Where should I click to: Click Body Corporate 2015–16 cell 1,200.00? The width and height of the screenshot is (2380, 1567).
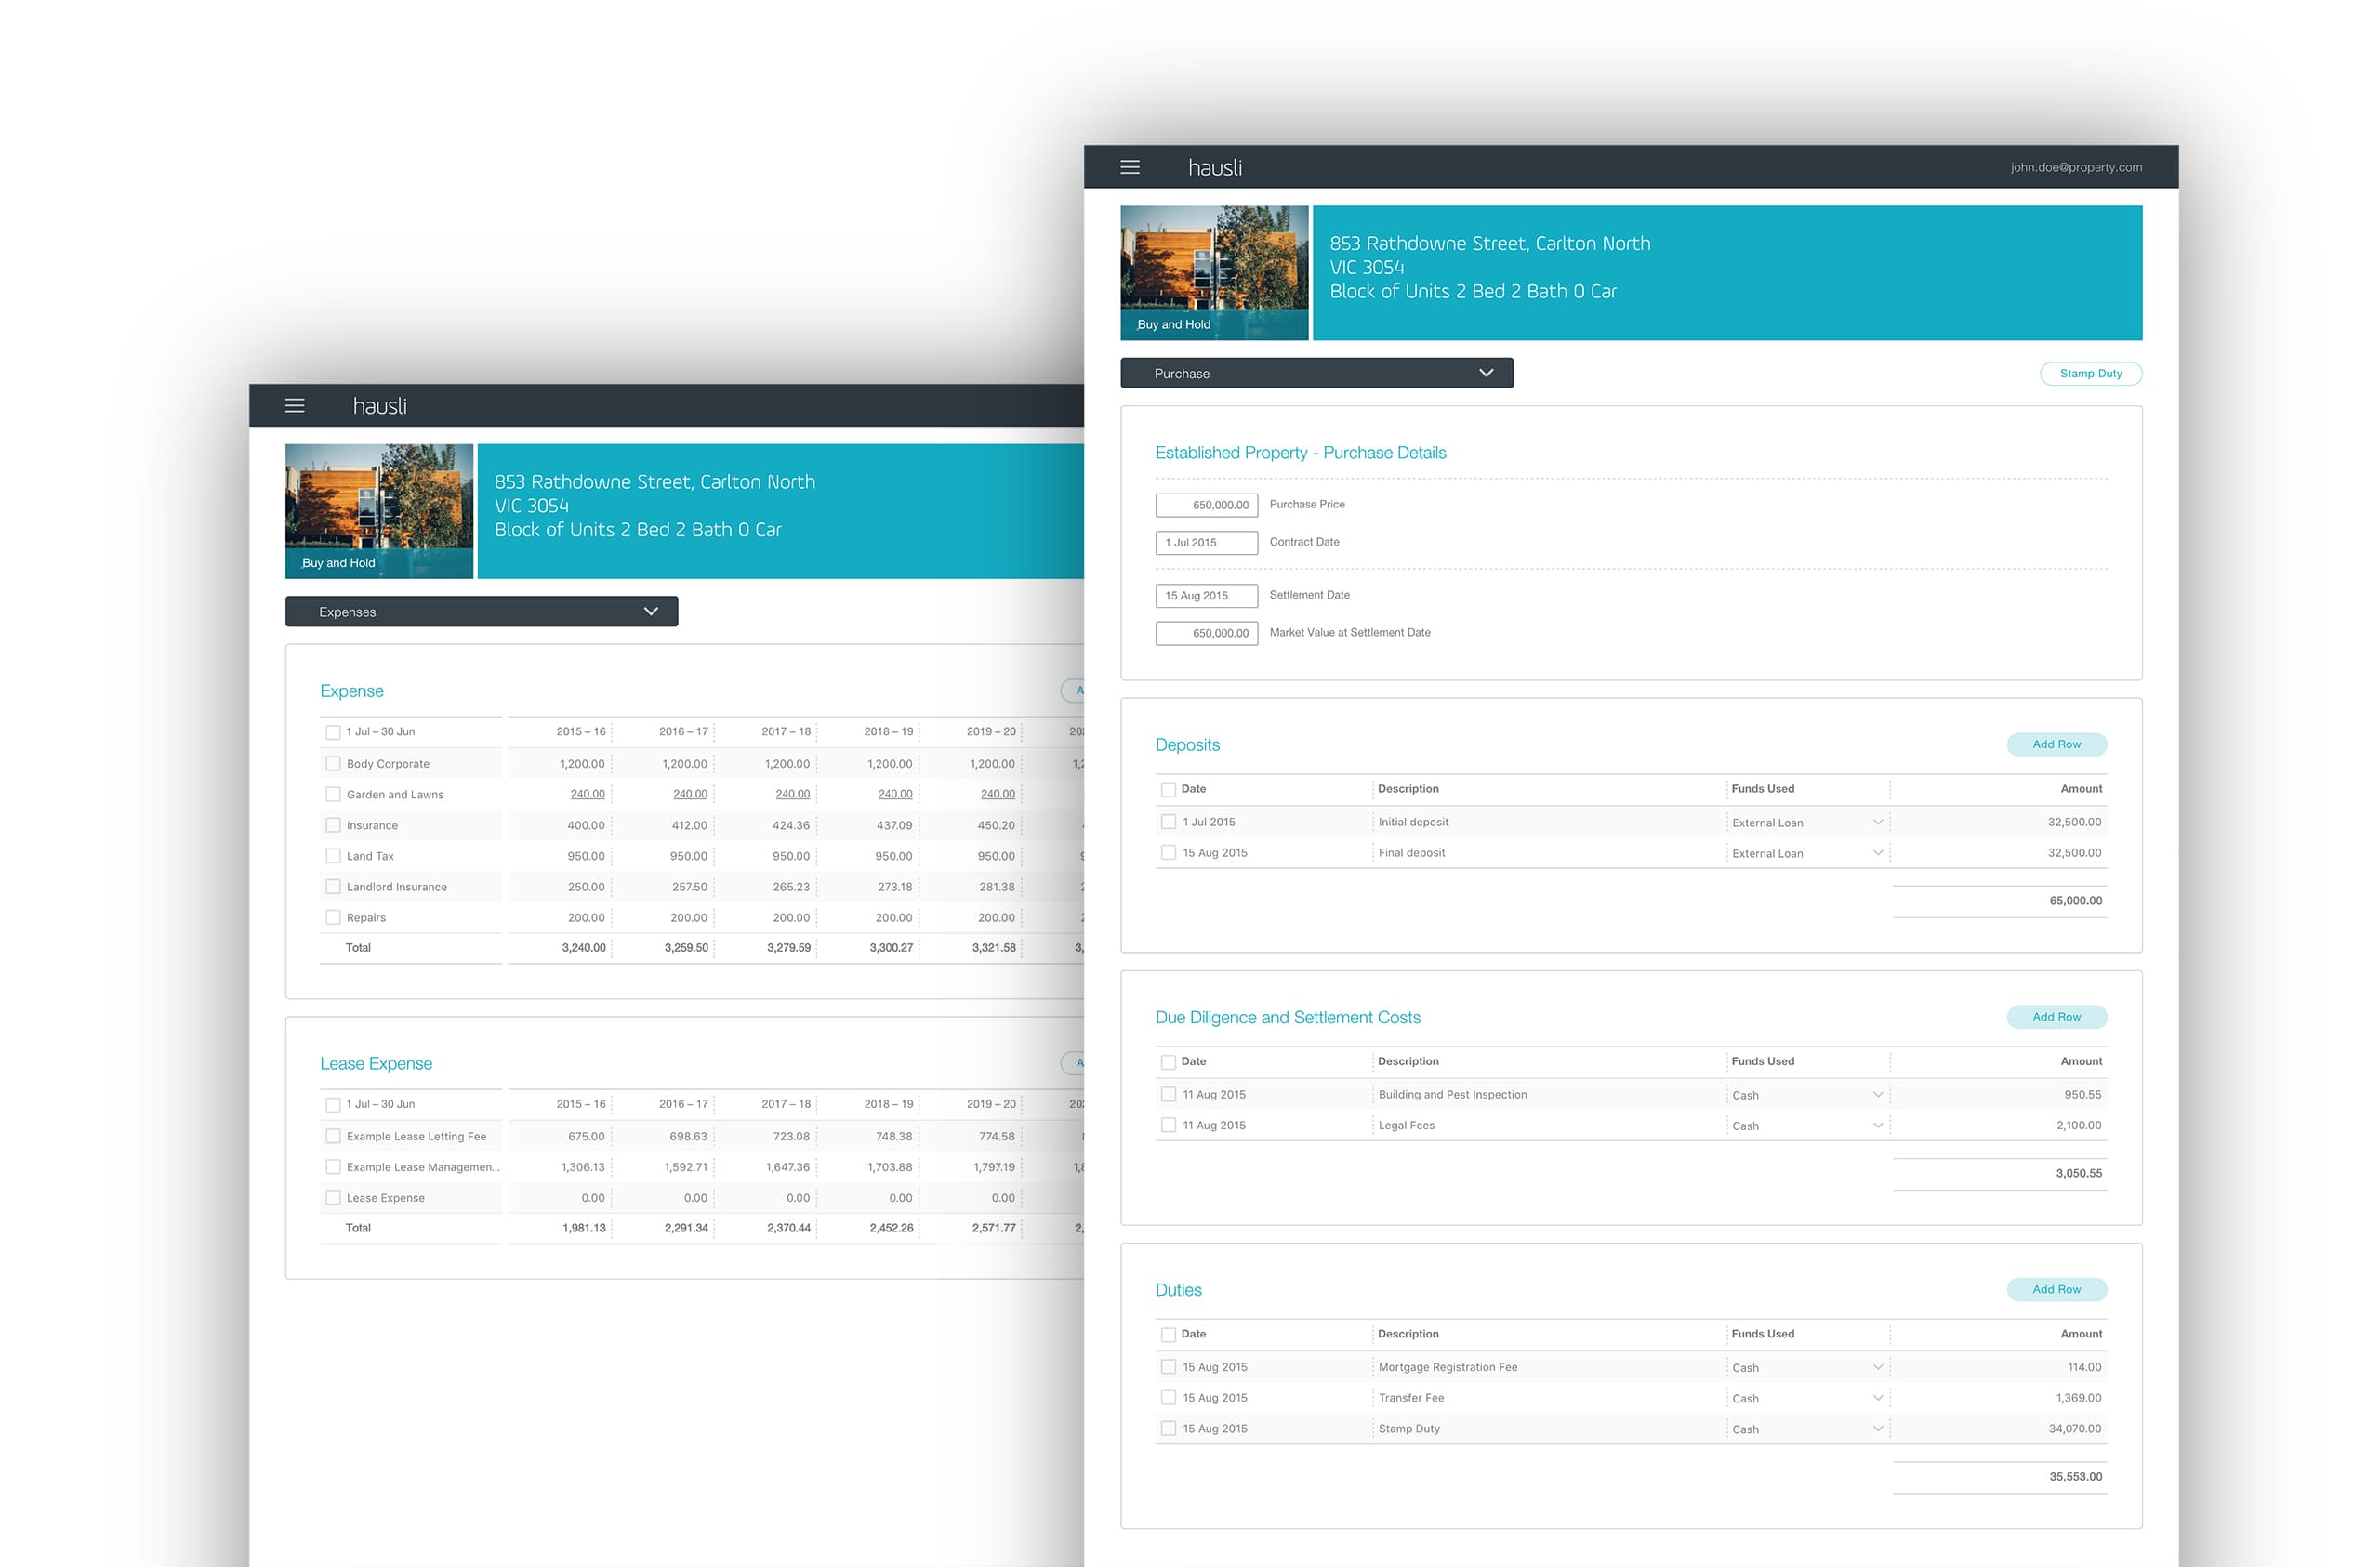point(582,764)
